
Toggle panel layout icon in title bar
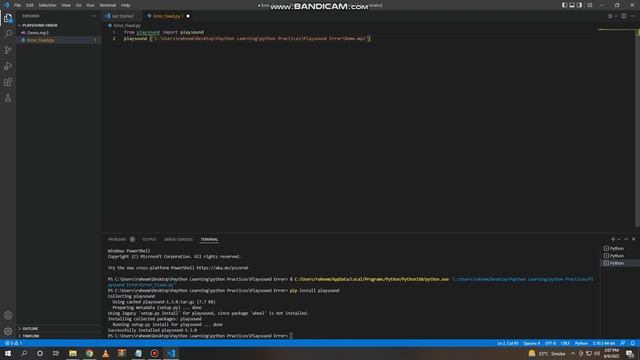[572, 5]
